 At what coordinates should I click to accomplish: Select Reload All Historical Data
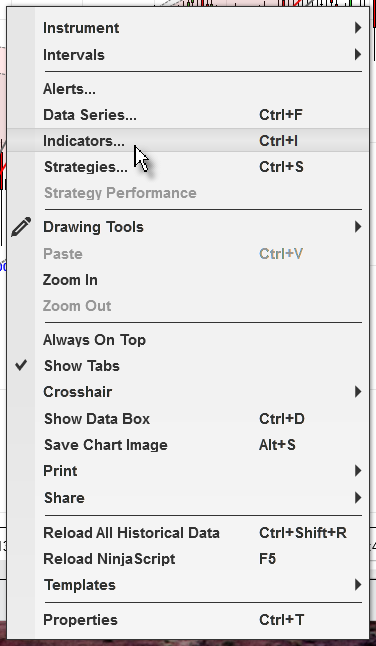pos(188,533)
